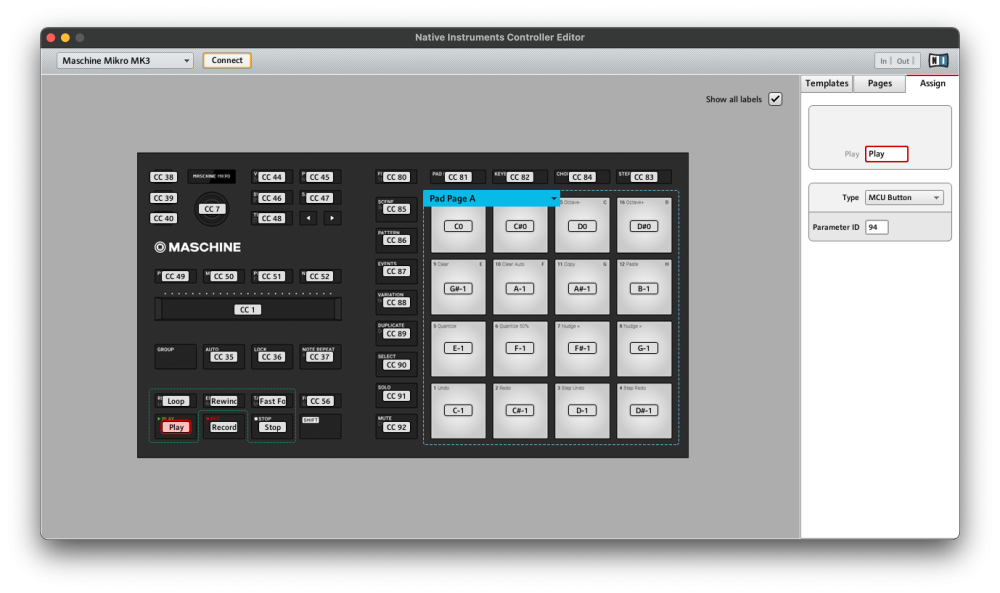Select pad G#-1
The image size is (1000, 593).
pyautogui.click(x=458, y=288)
